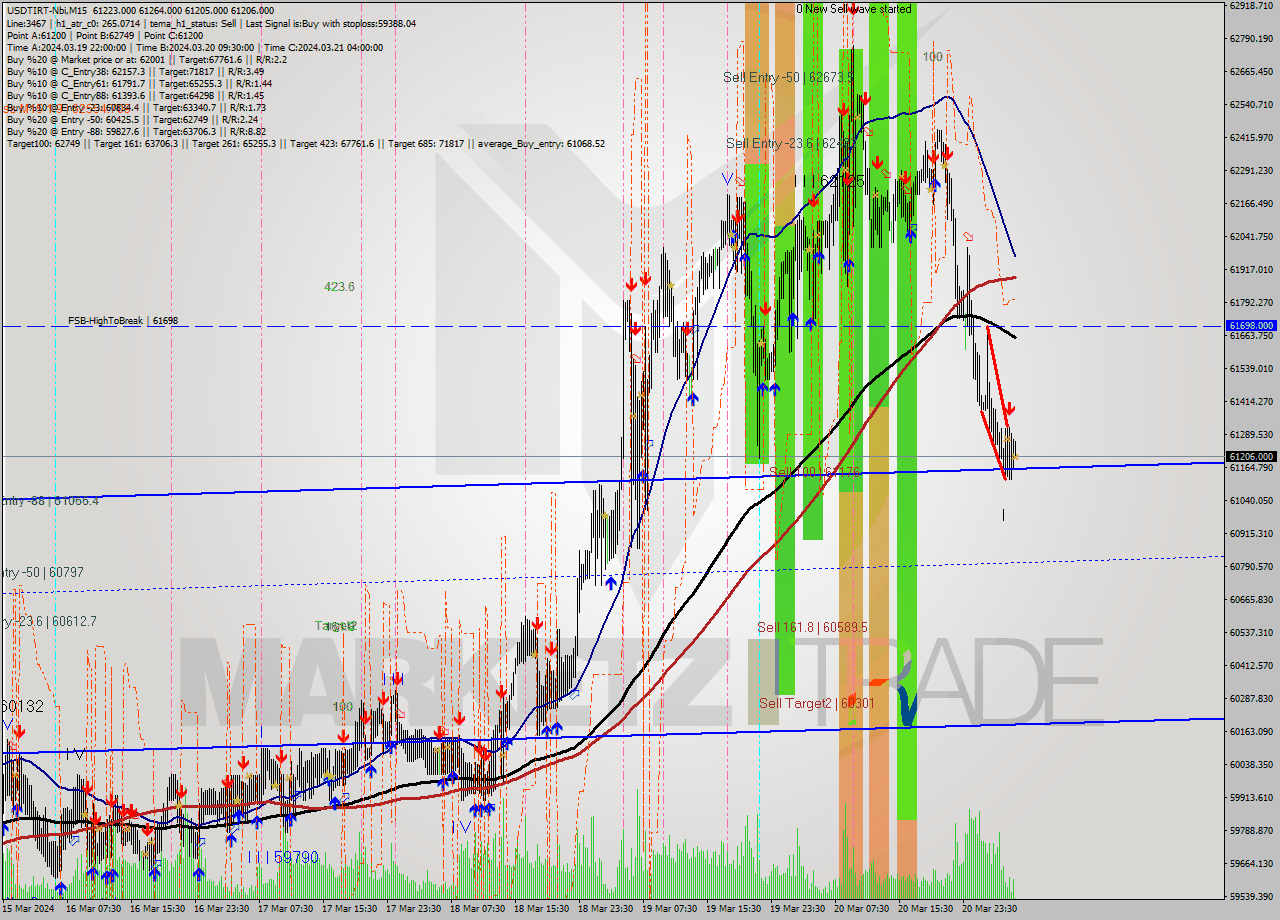Click price axis value 61539.010
This screenshot has height=920, width=1280.
point(1250,369)
